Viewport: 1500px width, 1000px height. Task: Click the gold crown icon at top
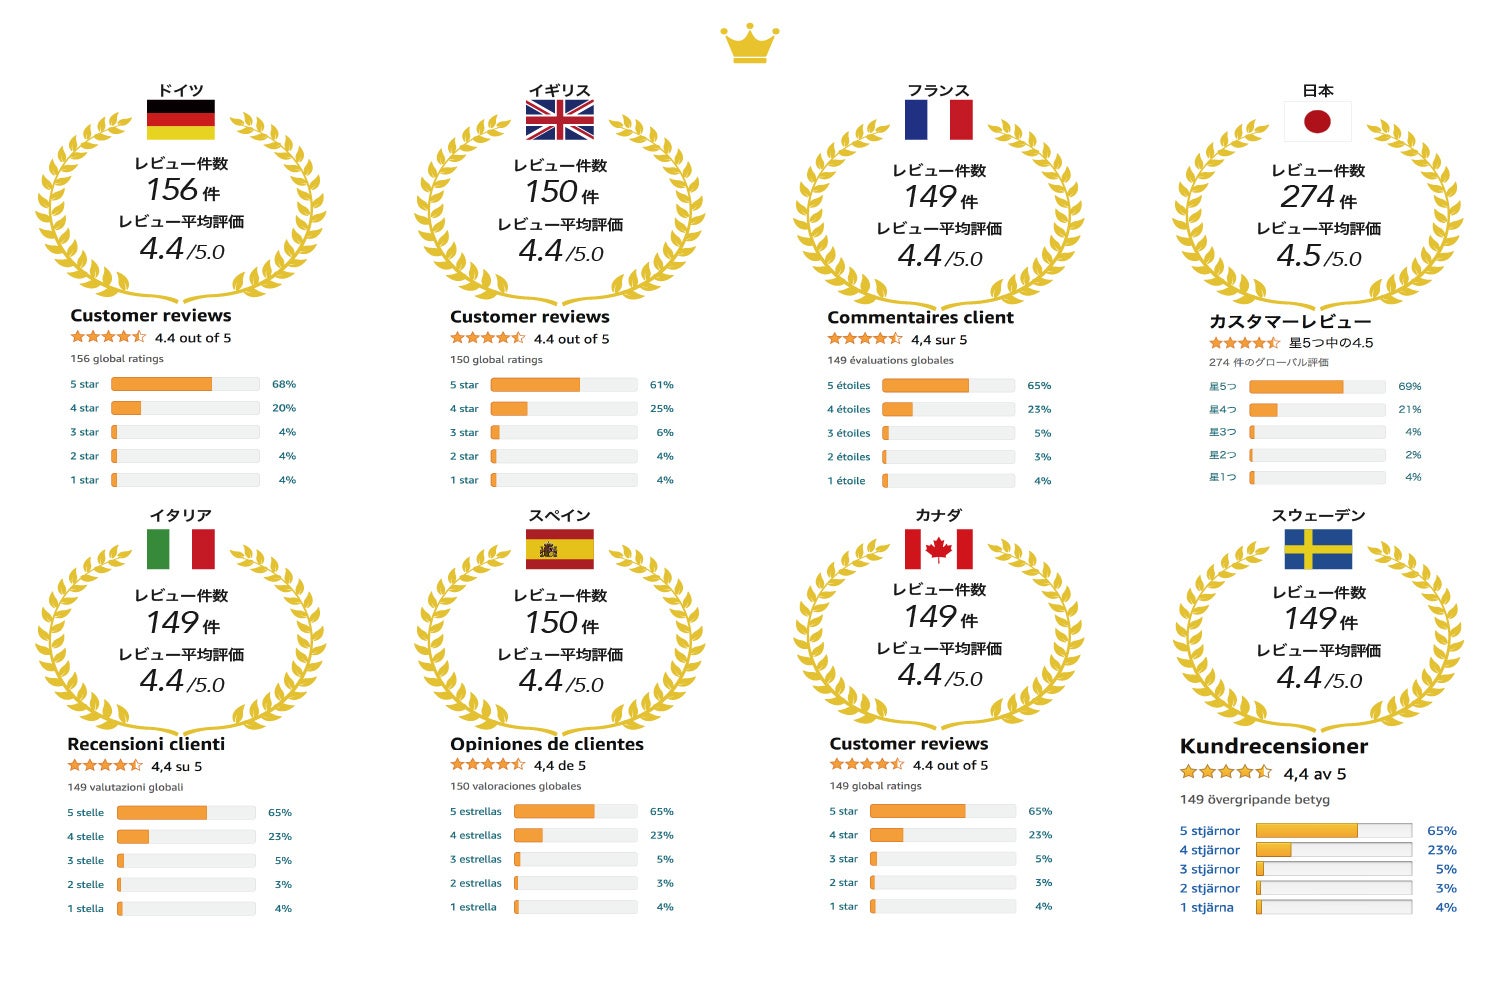[749, 44]
